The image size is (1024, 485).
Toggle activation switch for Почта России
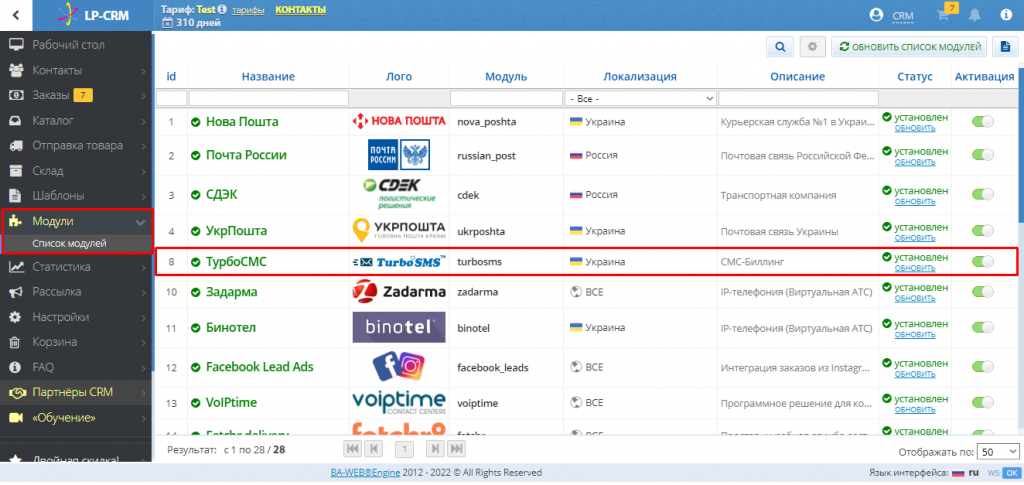tap(983, 155)
